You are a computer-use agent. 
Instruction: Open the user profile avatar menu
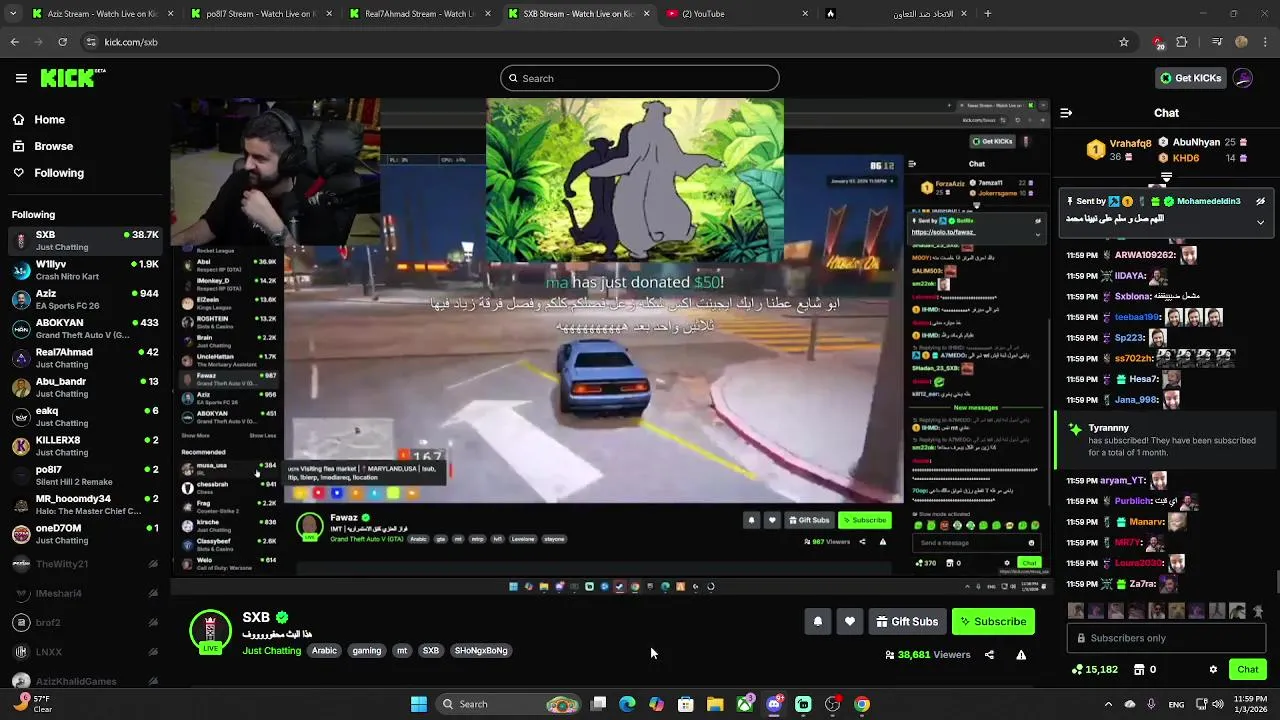[1243, 78]
